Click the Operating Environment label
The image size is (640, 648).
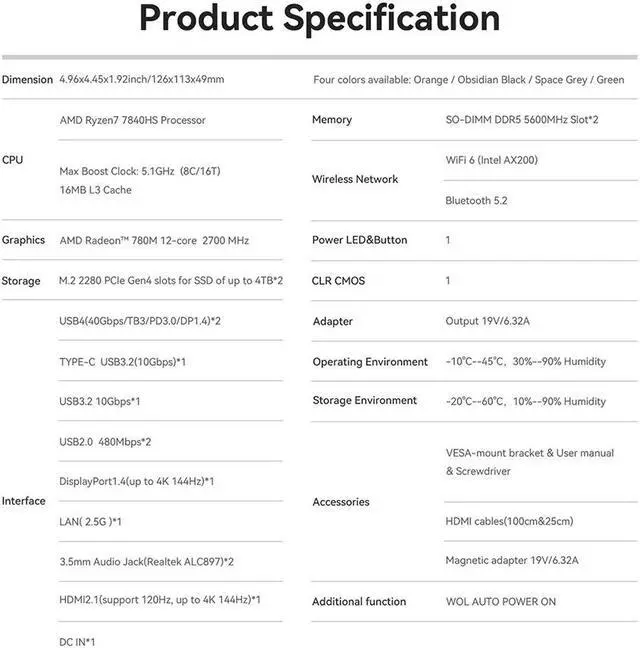370,362
